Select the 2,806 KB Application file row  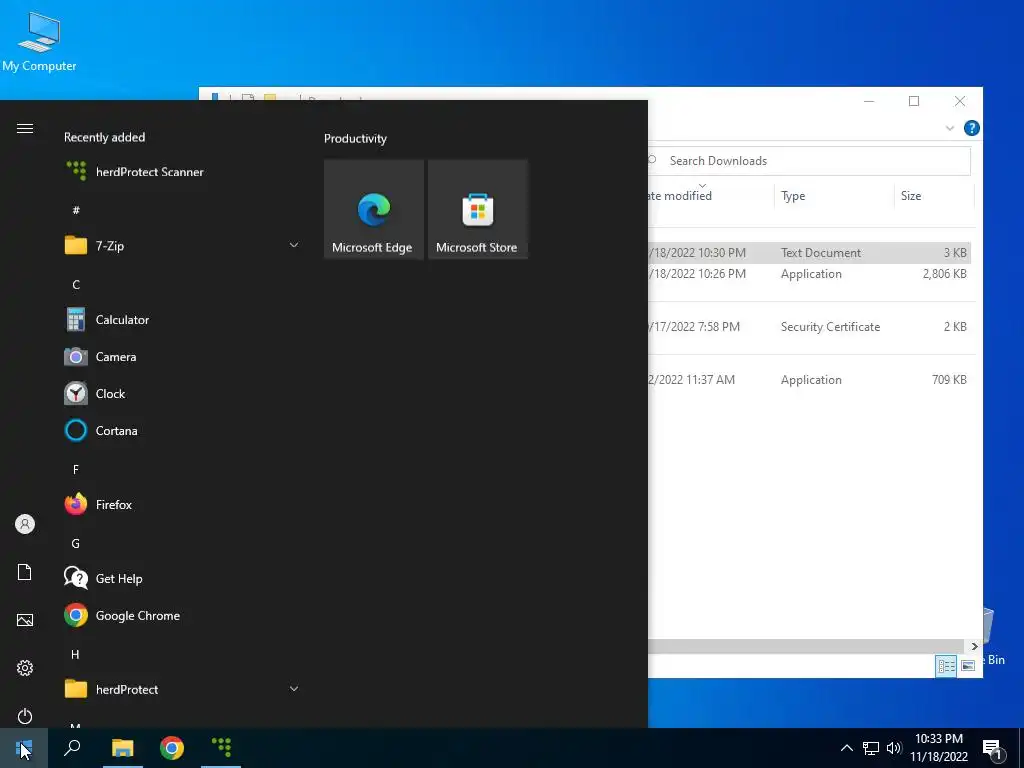point(809,274)
